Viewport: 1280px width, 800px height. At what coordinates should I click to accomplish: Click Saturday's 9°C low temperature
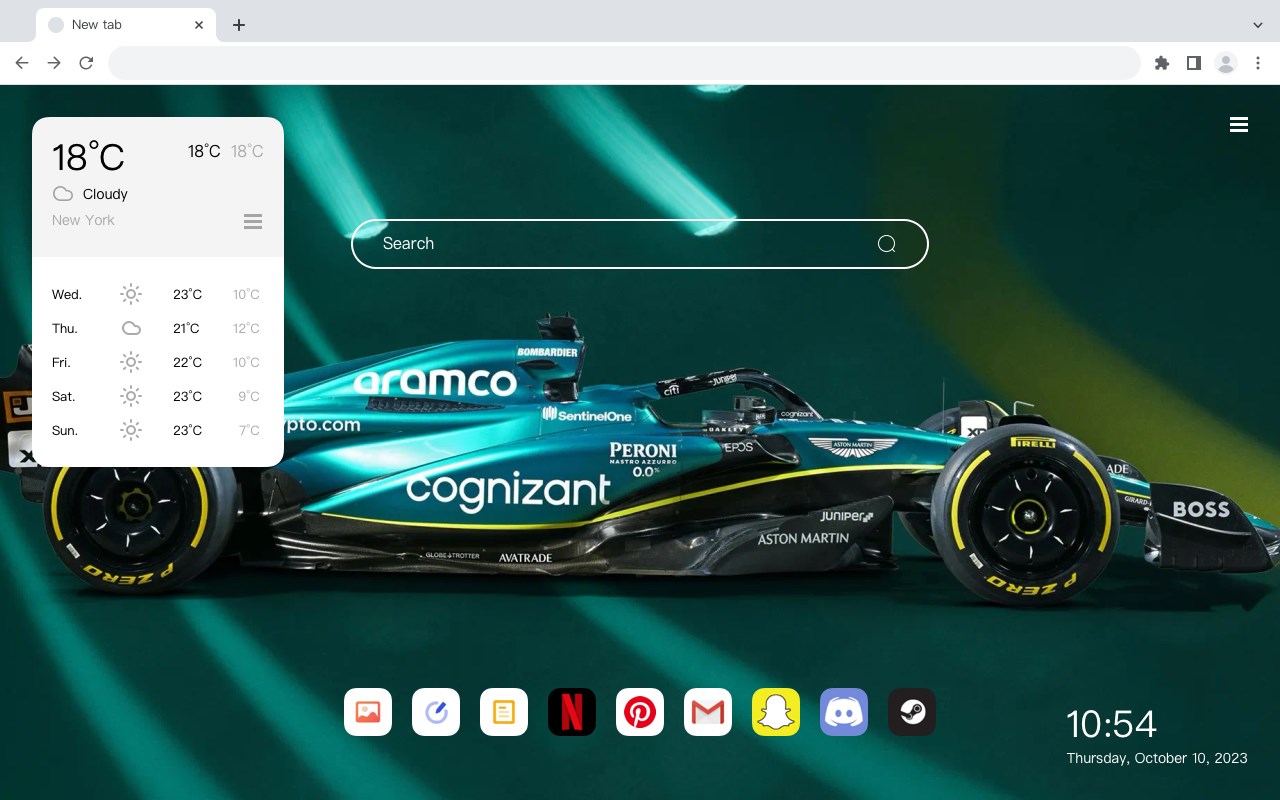point(249,396)
